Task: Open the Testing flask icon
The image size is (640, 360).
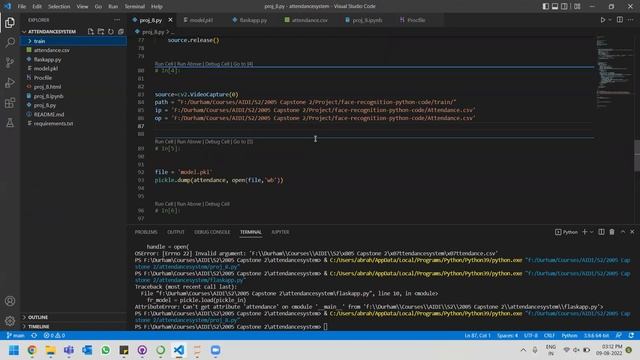Action: pos(10,122)
